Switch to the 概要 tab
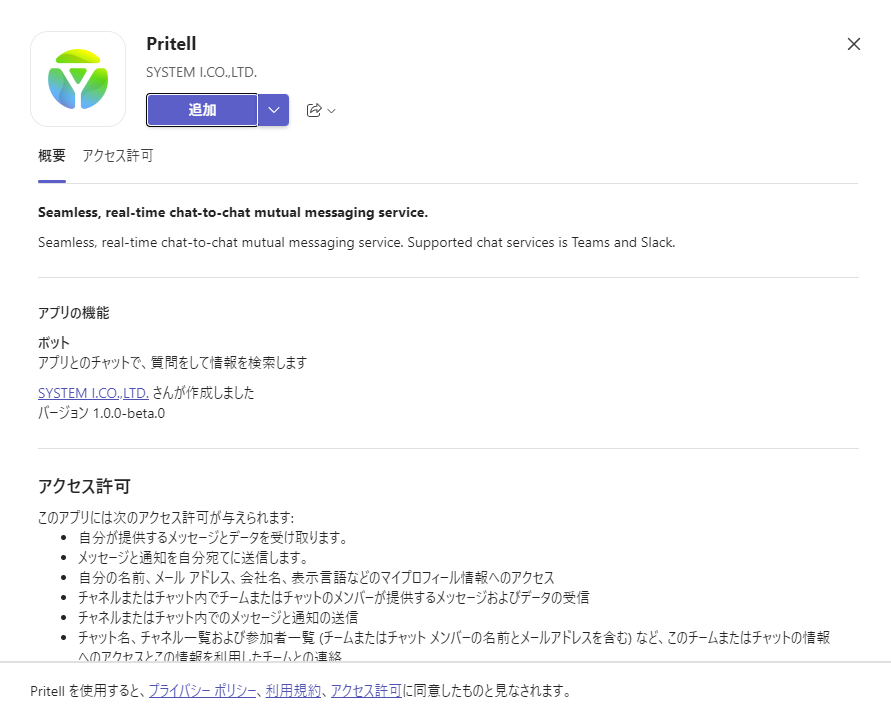The width and height of the screenshot is (891, 711). coord(52,156)
